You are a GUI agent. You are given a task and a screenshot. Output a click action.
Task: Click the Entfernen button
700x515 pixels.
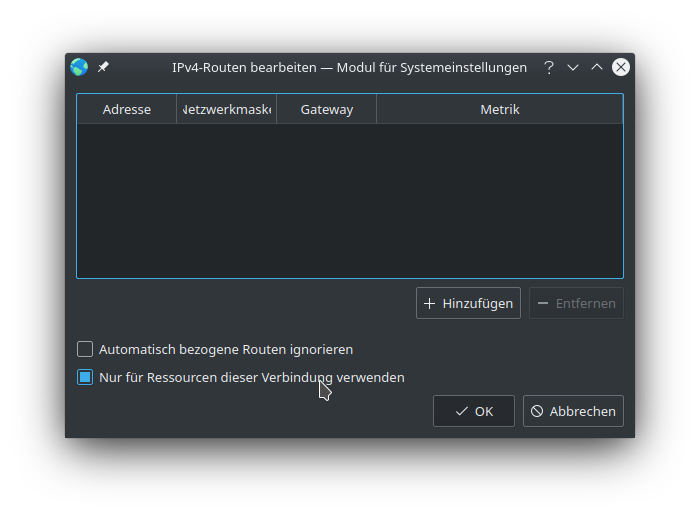(576, 303)
